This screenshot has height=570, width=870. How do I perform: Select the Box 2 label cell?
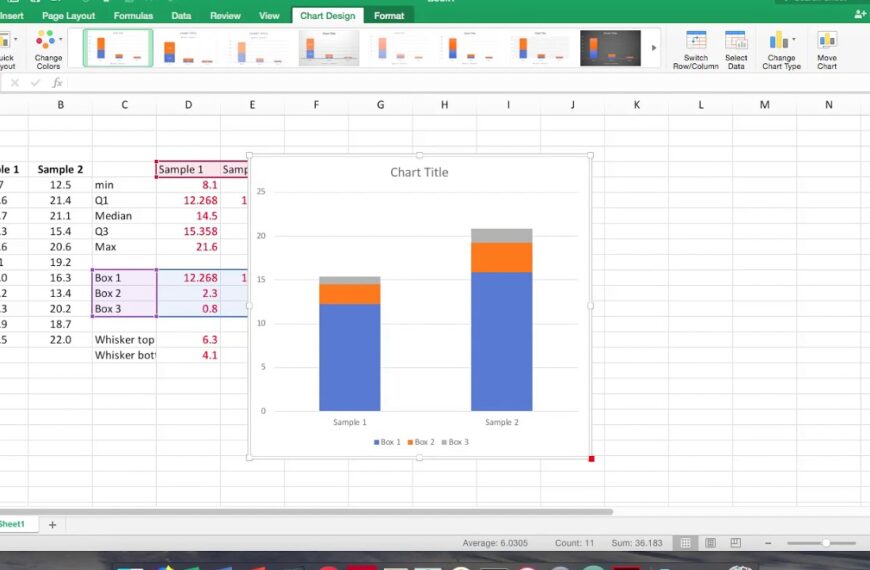(x=124, y=293)
